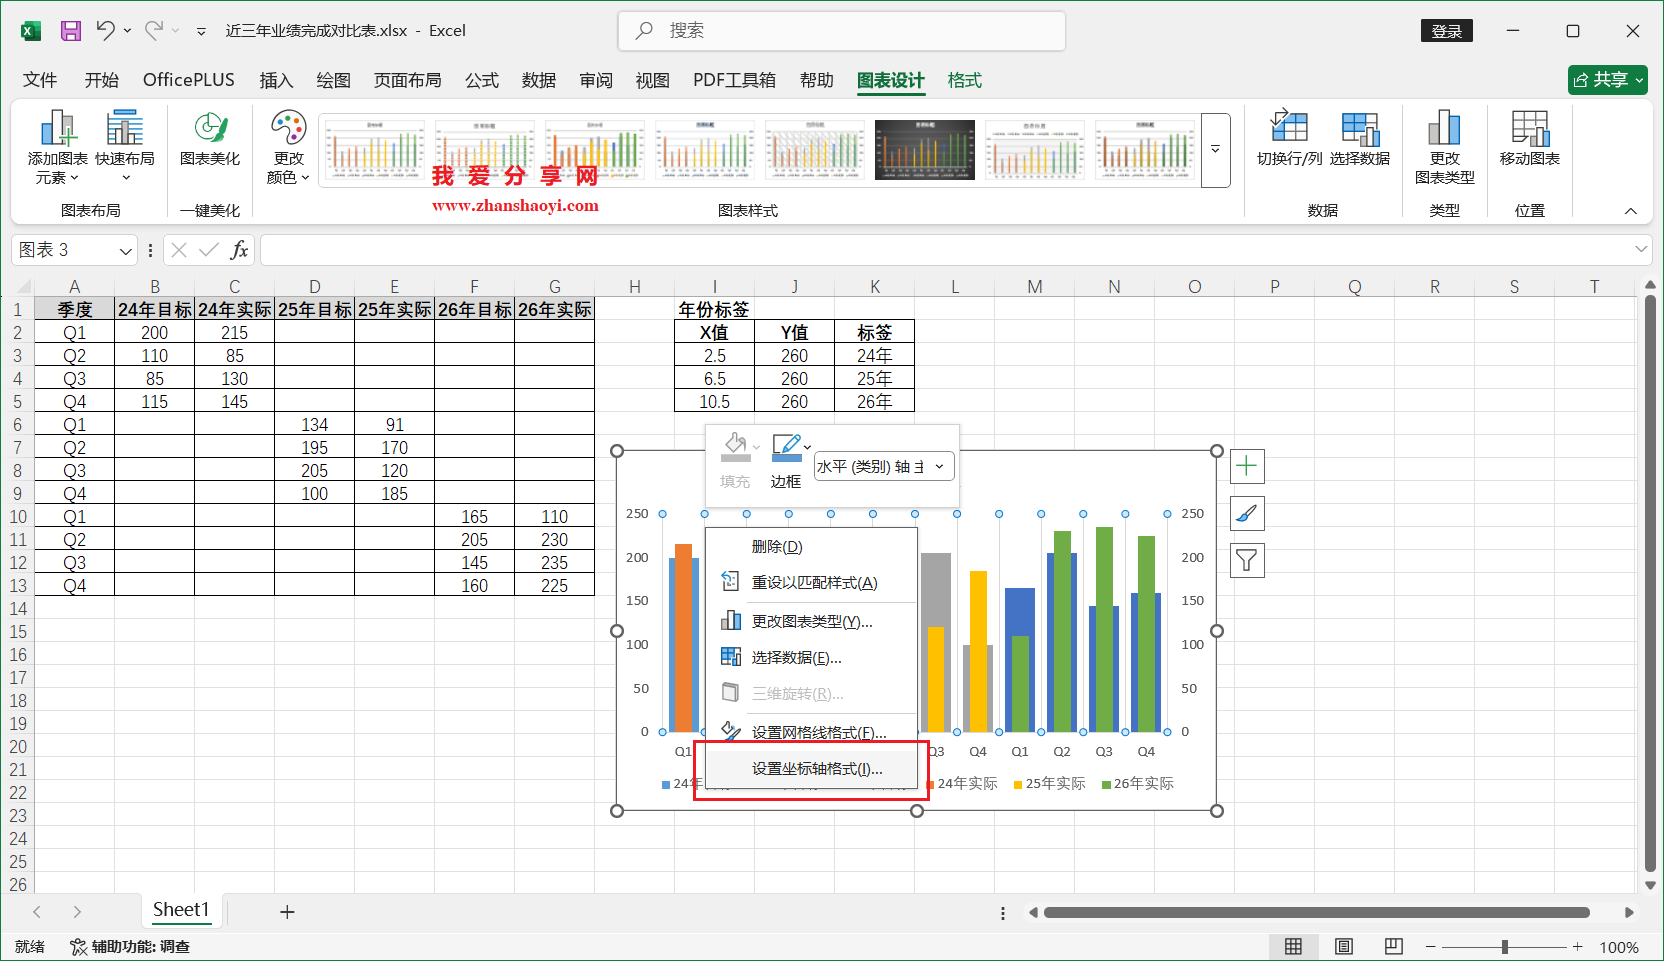This screenshot has height=961, width=1664.
Task: Click formula bar cancel X icon
Action: pos(179,250)
